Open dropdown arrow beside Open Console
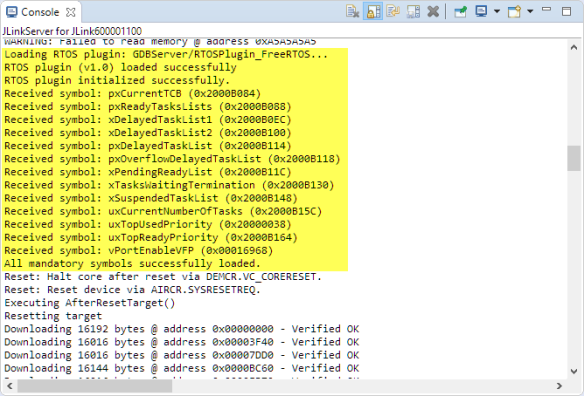584x396 pixels. [530, 11]
